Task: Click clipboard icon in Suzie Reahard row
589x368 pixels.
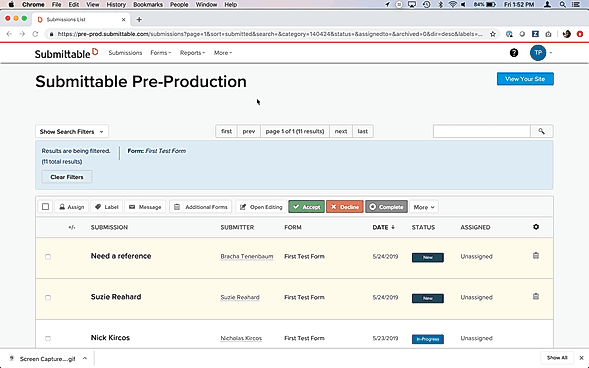Action: pos(536,296)
